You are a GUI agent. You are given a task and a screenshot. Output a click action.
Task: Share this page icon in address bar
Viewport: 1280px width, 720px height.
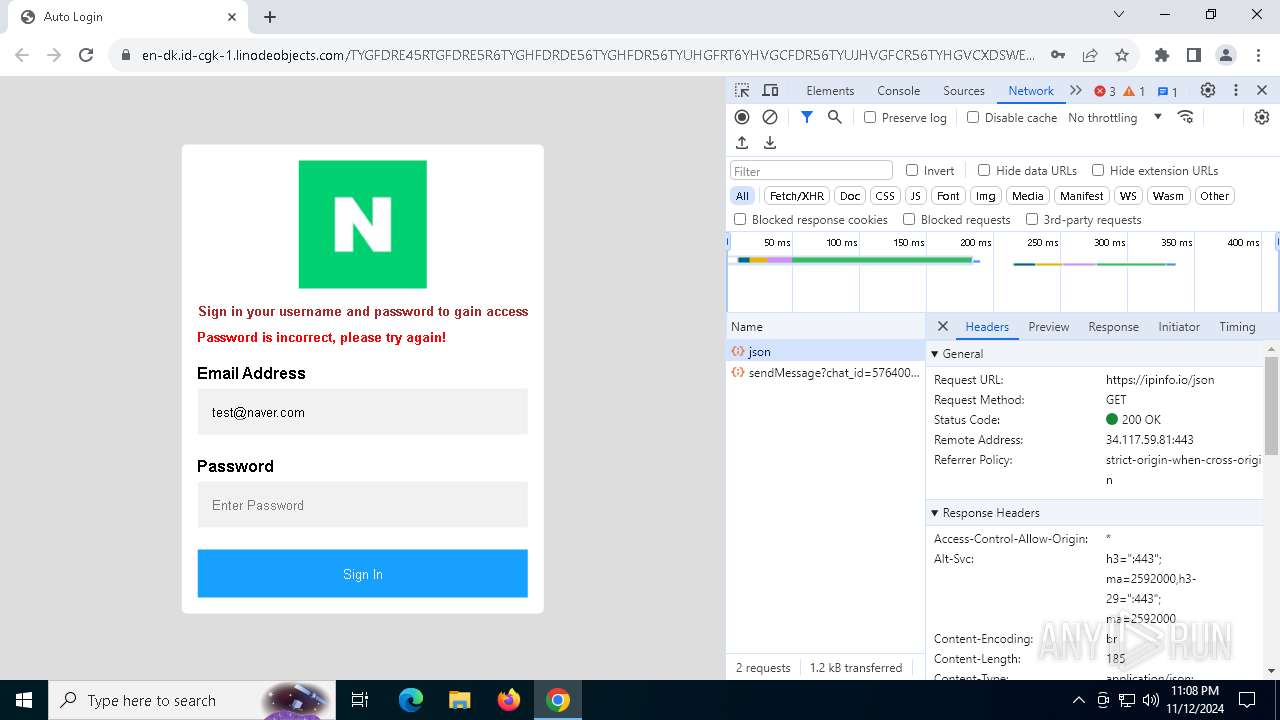pos(1090,55)
